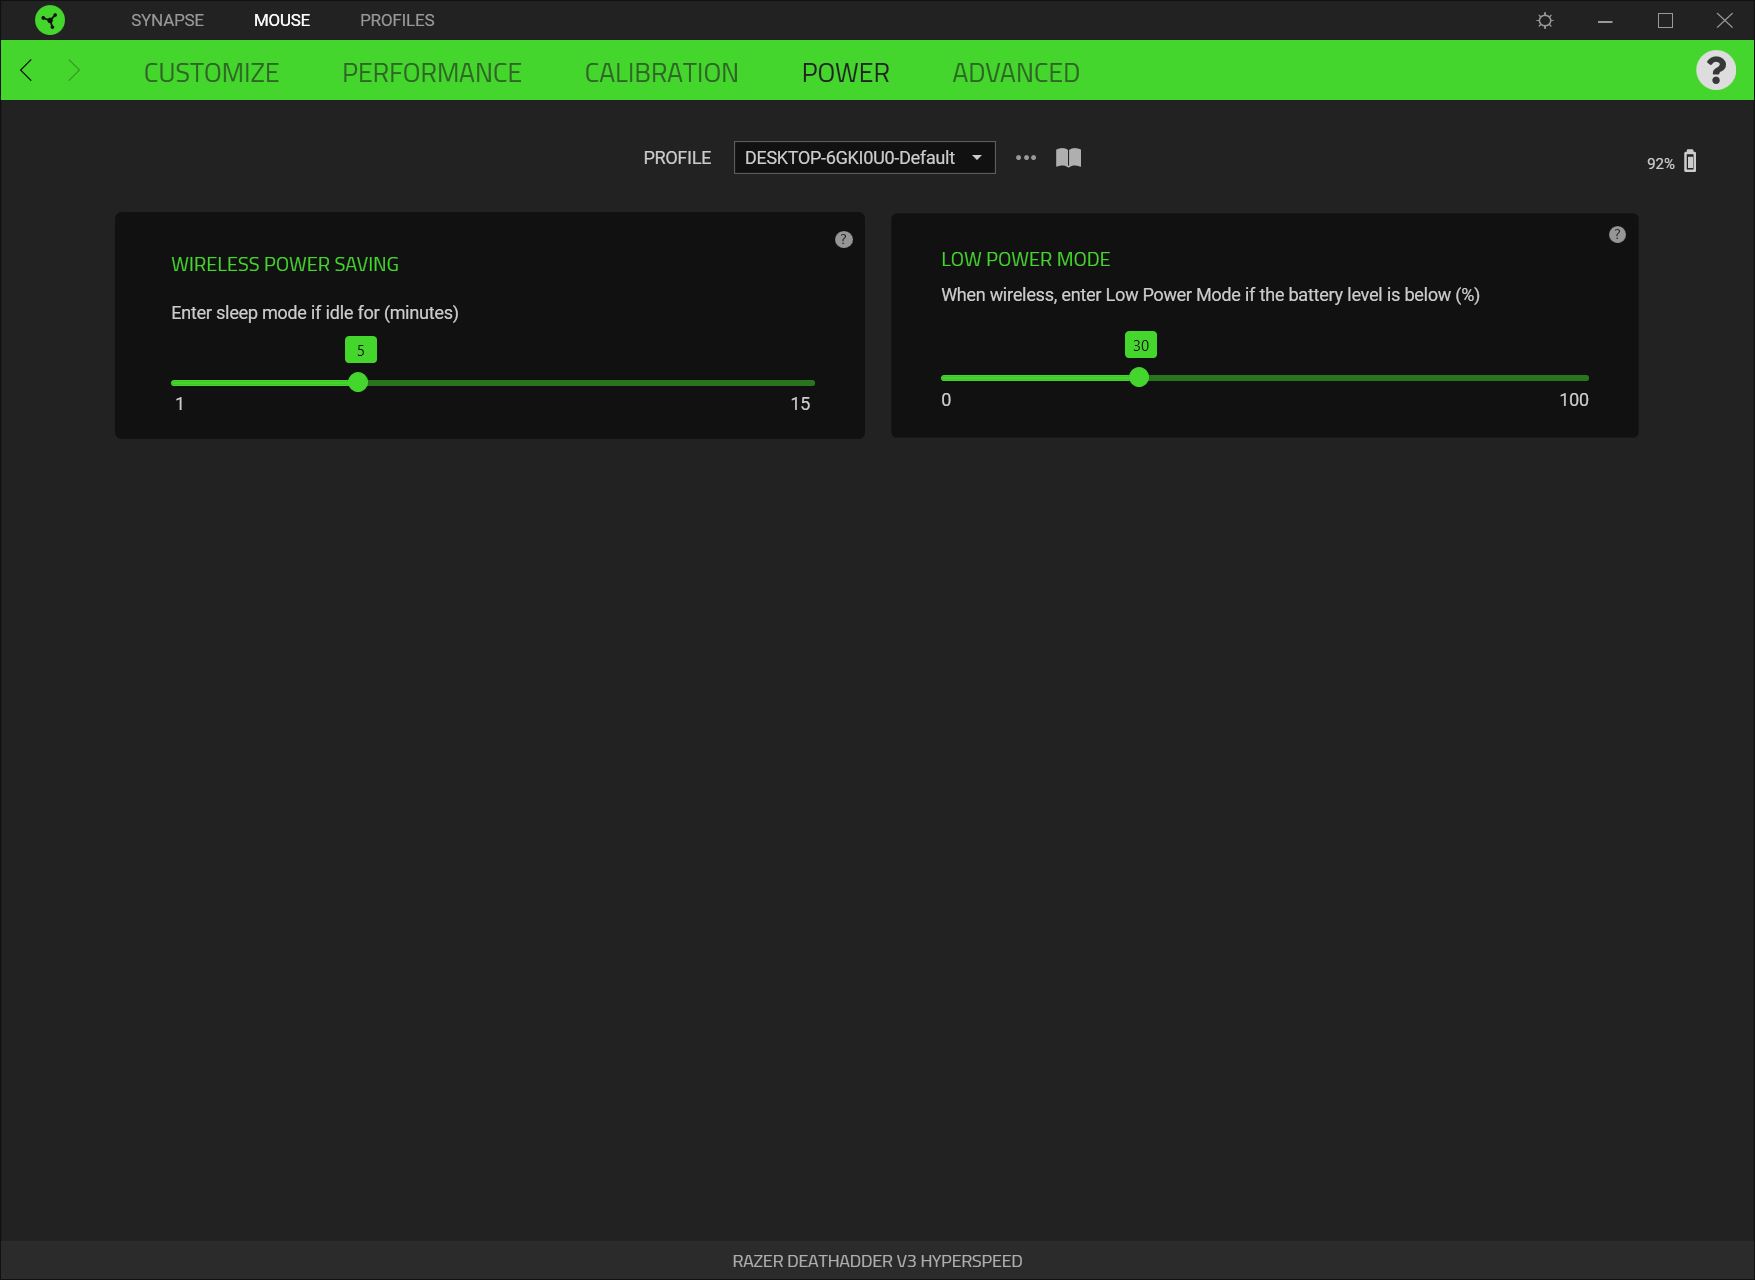Go back with the left arrow
Viewport: 1755px width, 1280px height.
point(27,70)
